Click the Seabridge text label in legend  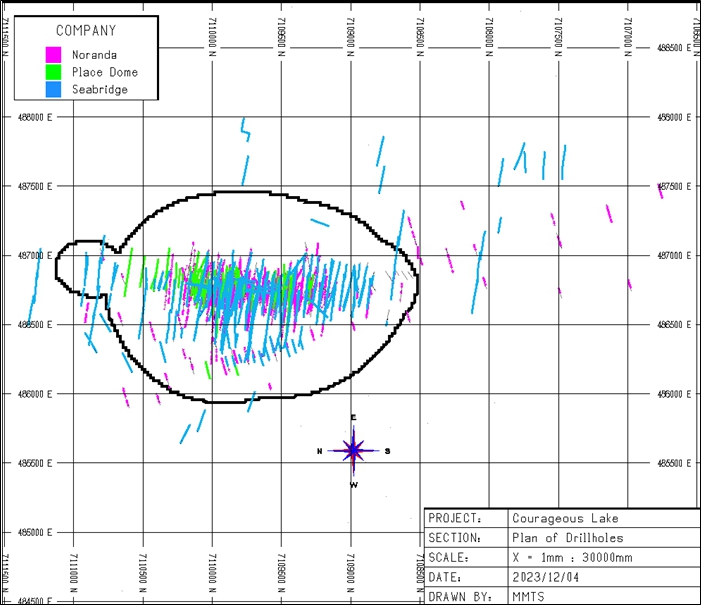click(x=100, y=89)
